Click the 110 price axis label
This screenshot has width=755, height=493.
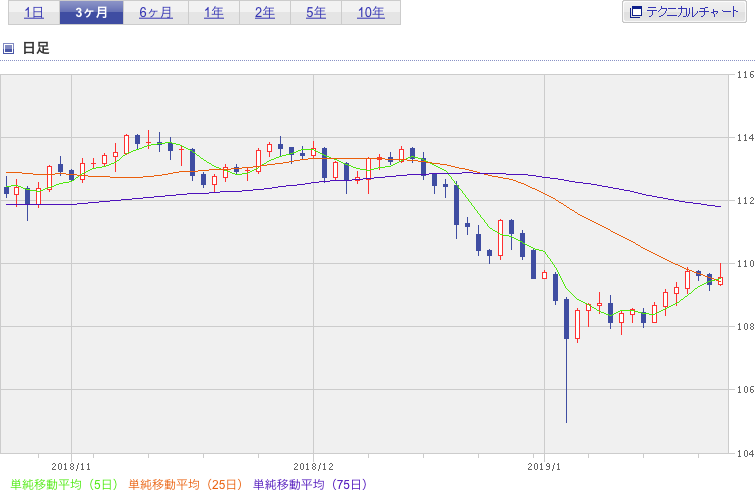(x=745, y=264)
